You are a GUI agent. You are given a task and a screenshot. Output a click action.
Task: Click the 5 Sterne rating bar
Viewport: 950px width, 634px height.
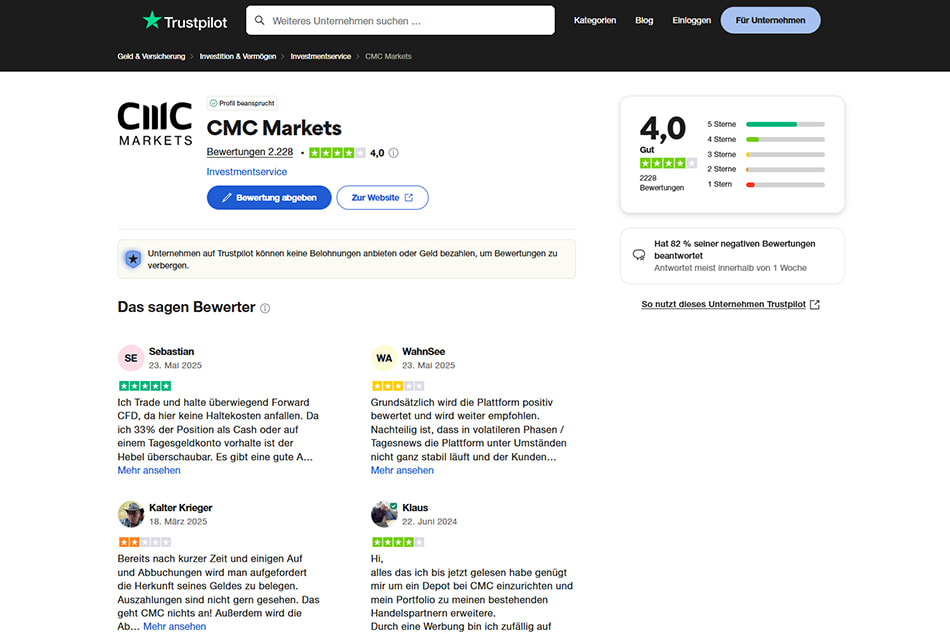(x=785, y=124)
